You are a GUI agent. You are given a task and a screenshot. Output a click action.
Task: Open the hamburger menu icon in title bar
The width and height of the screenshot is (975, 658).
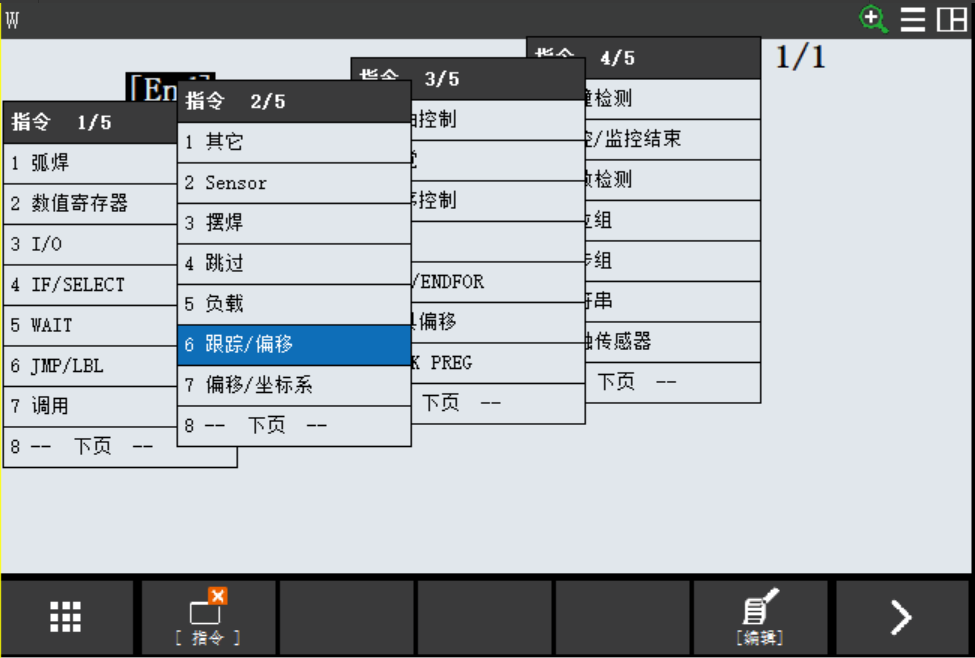(913, 20)
